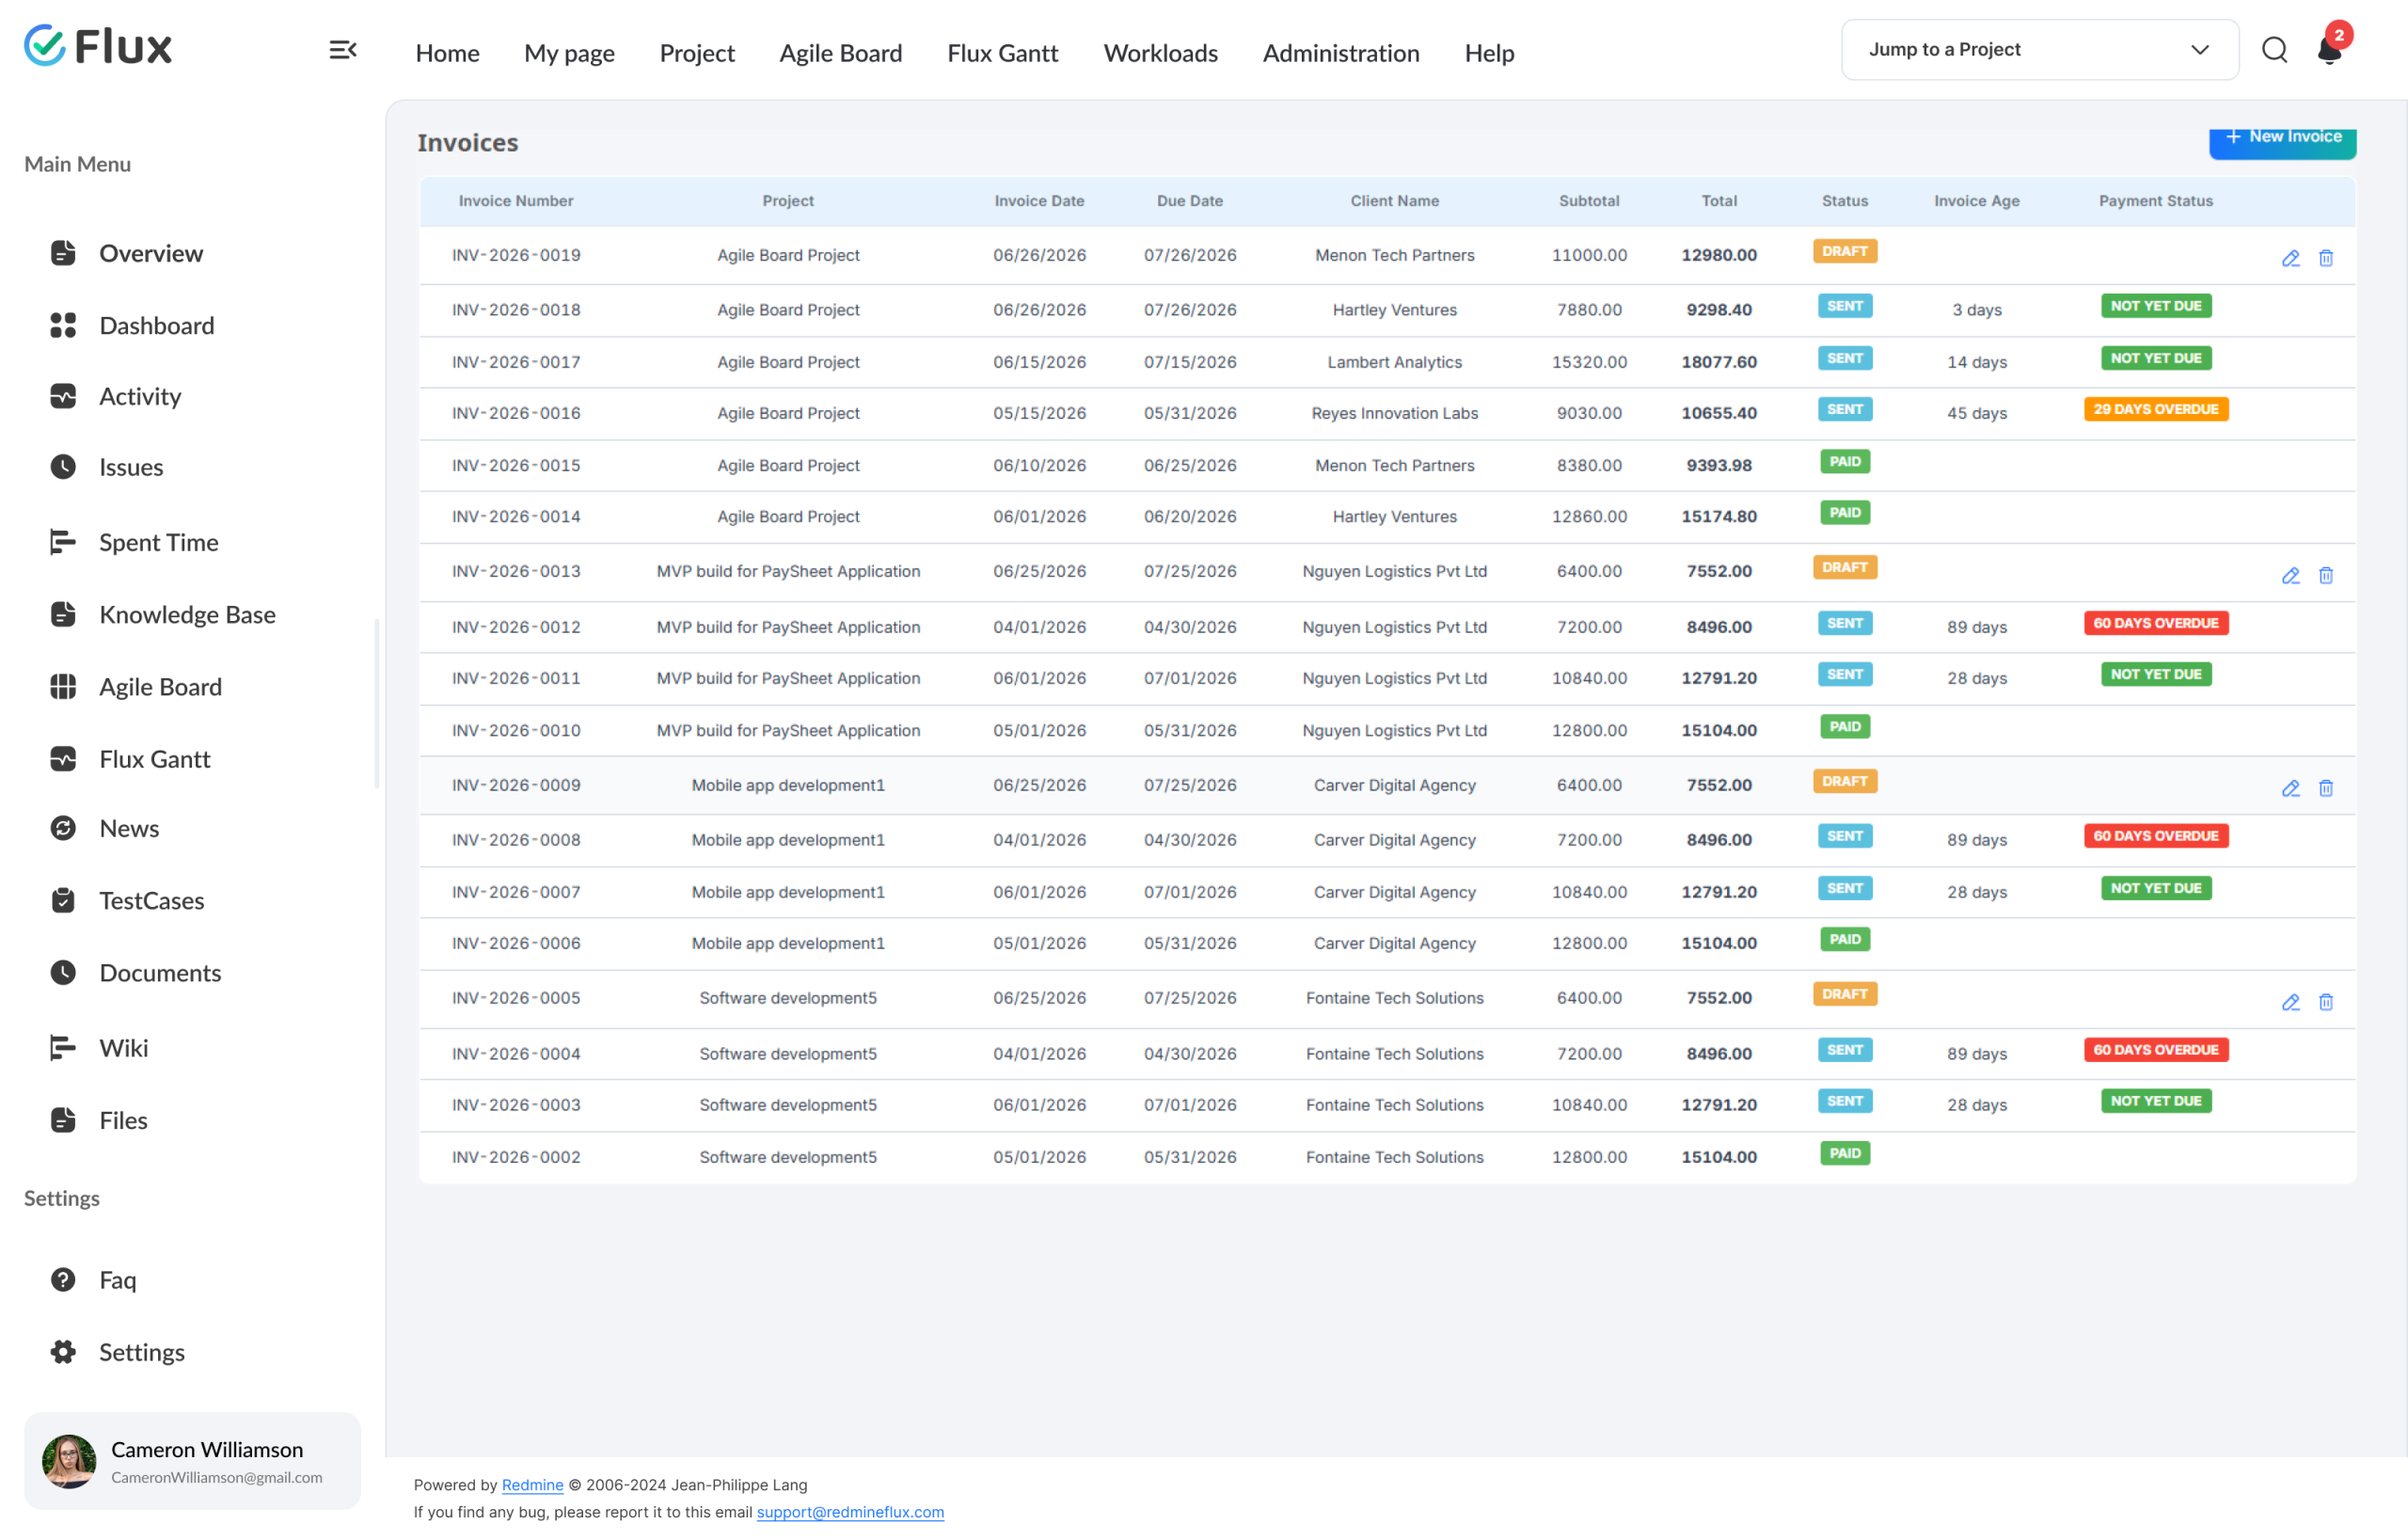Click the Documents sidebar icon

63,973
